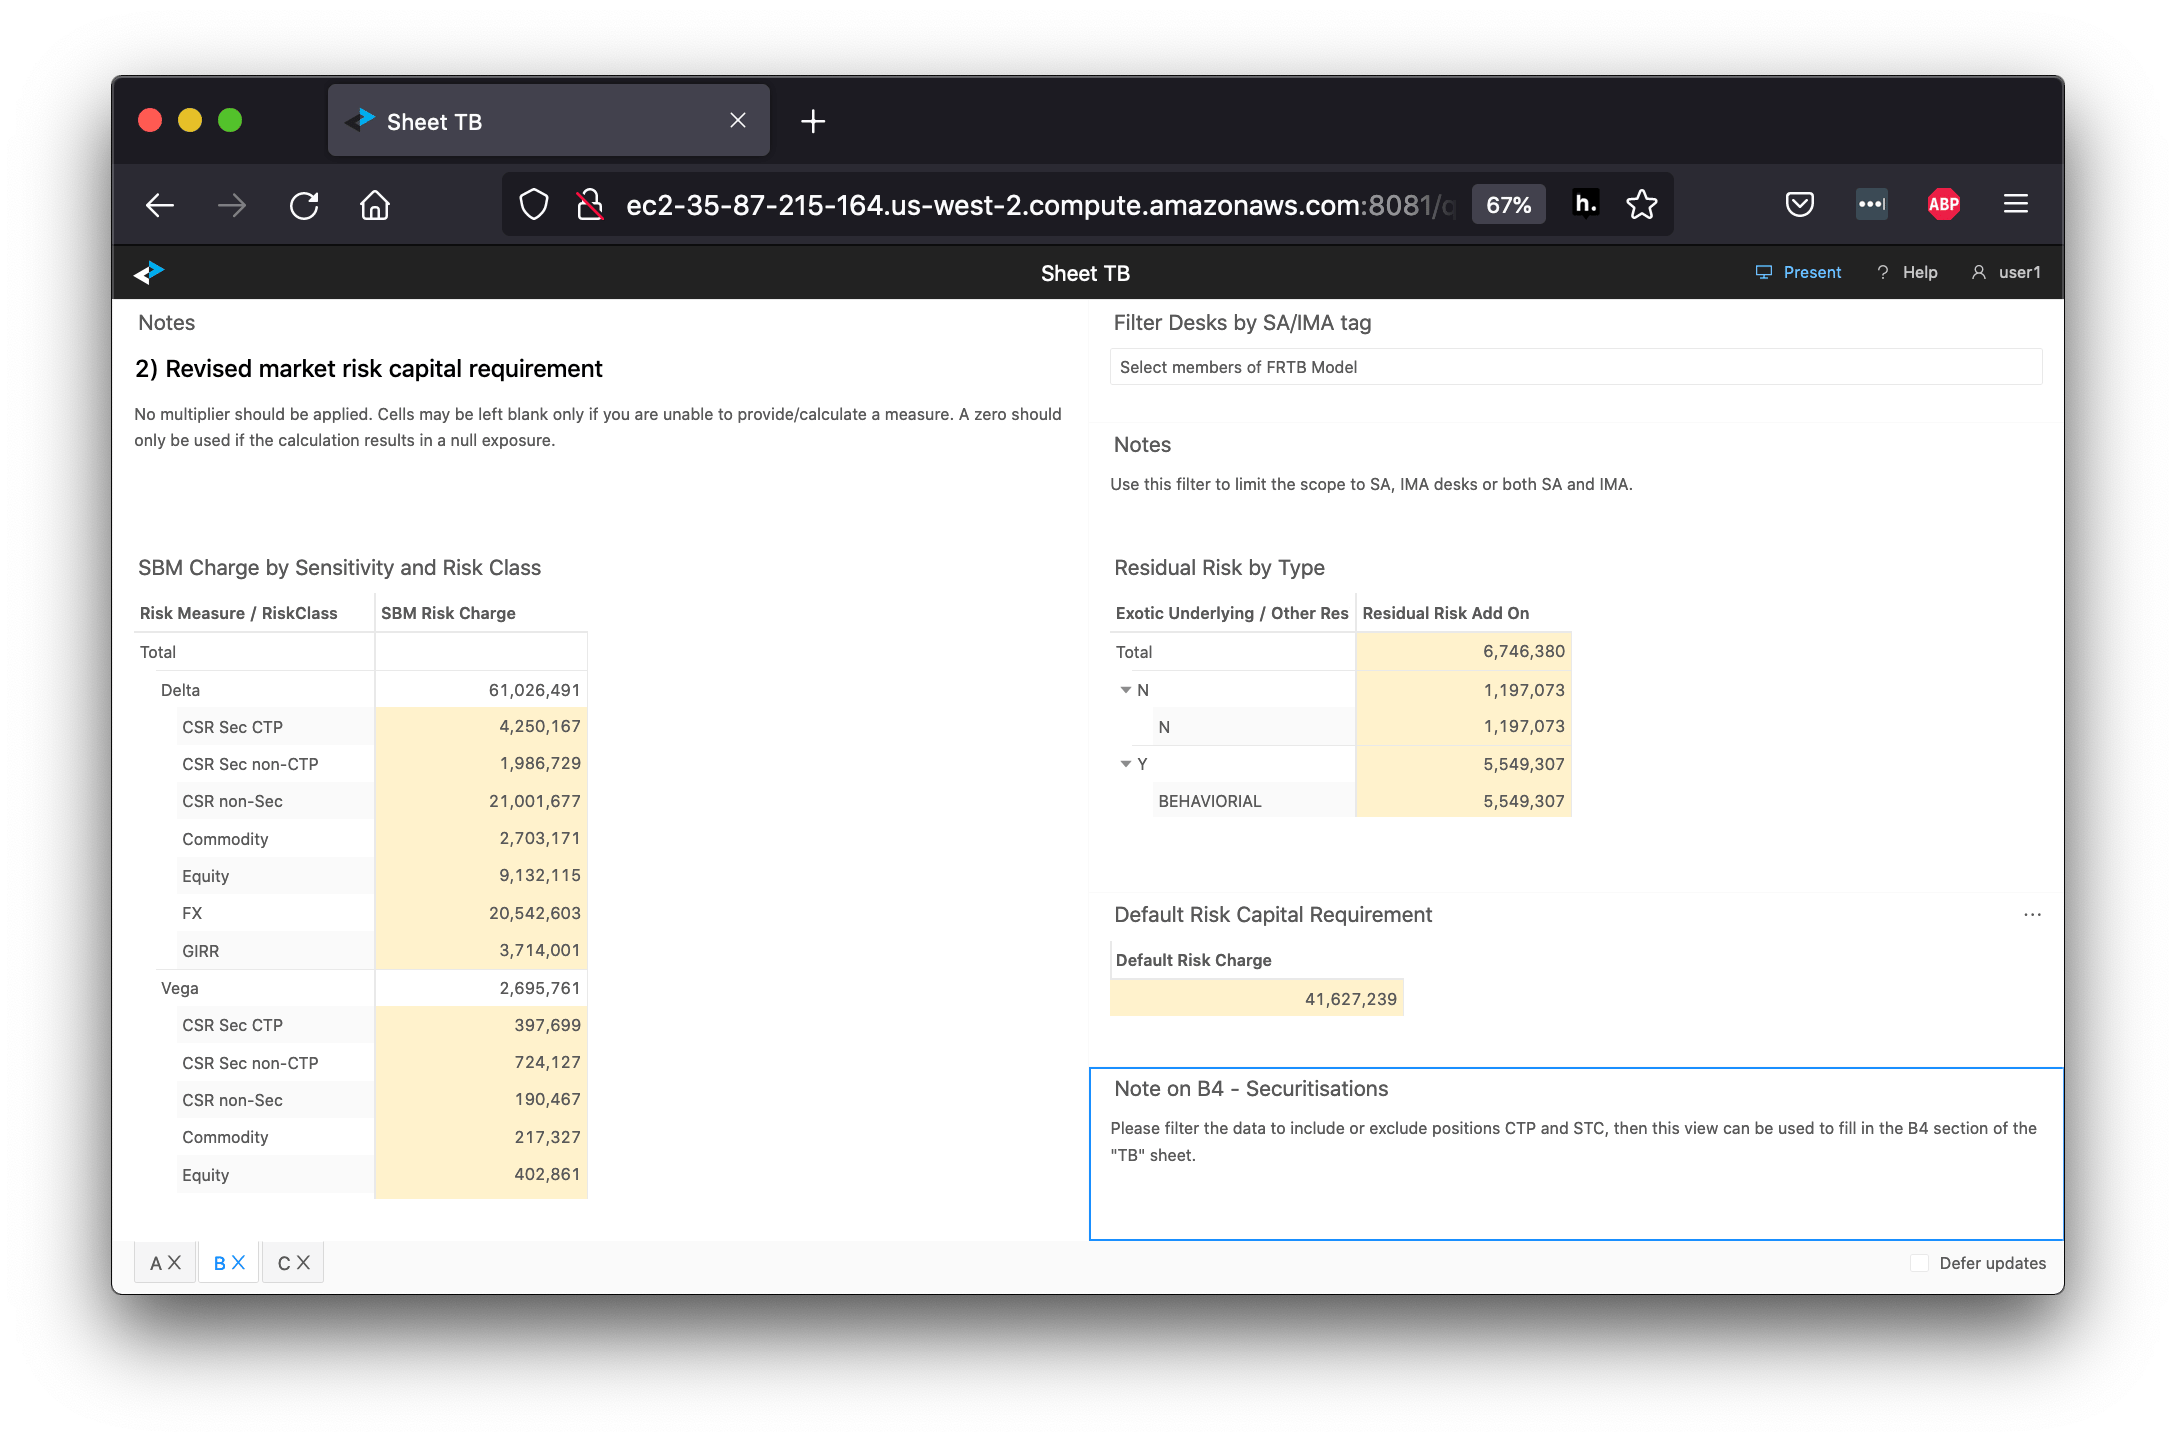The height and width of the screenshot is (1442, 2176).
Task: Collapse the N row in Residual Risk
Action: coord(1126,690)
